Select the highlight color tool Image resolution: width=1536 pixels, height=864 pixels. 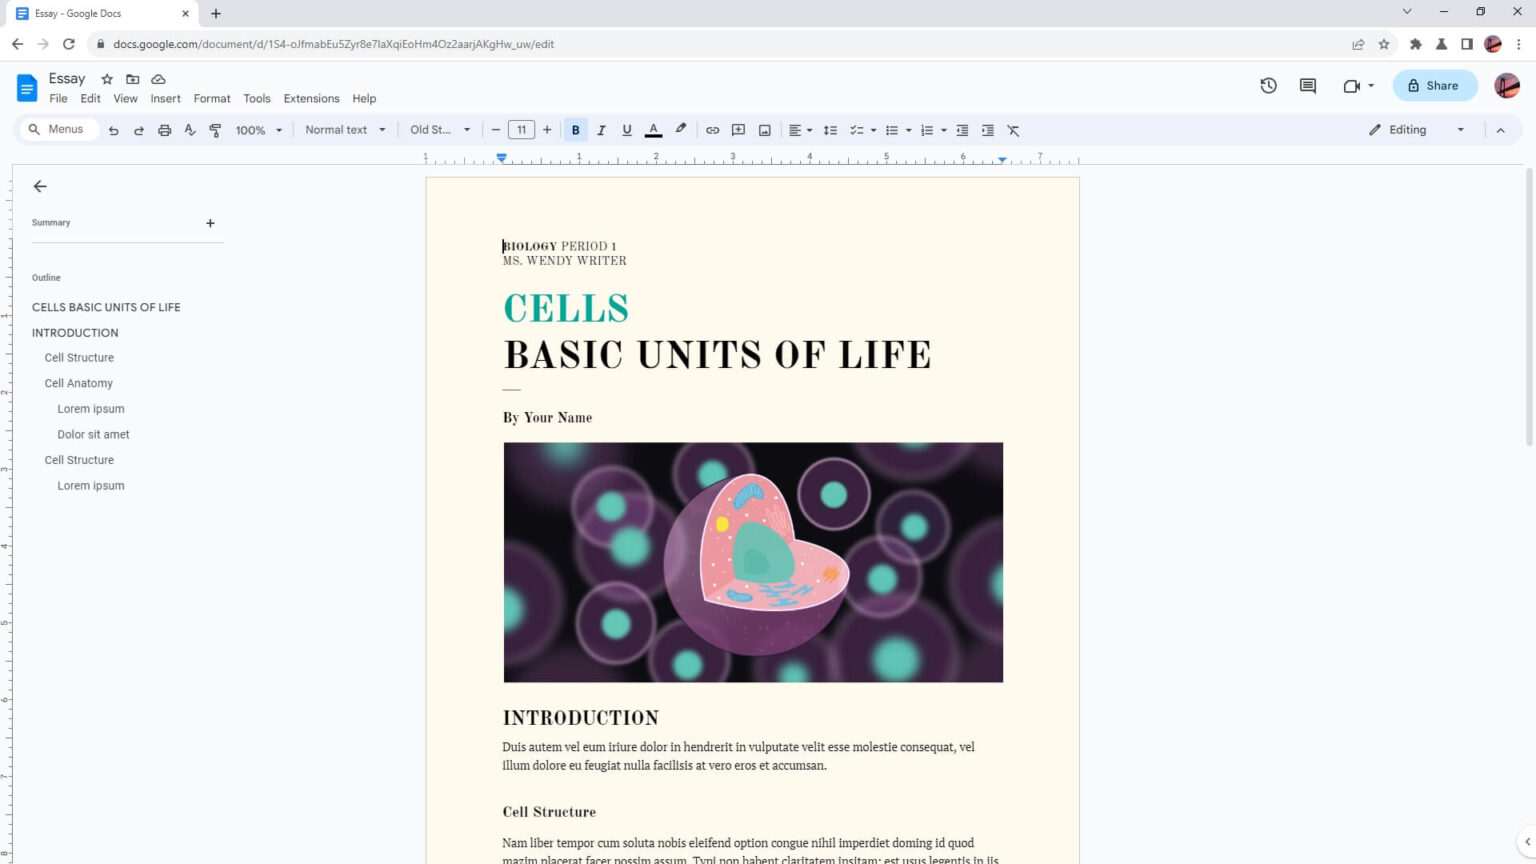coord(680,129)
